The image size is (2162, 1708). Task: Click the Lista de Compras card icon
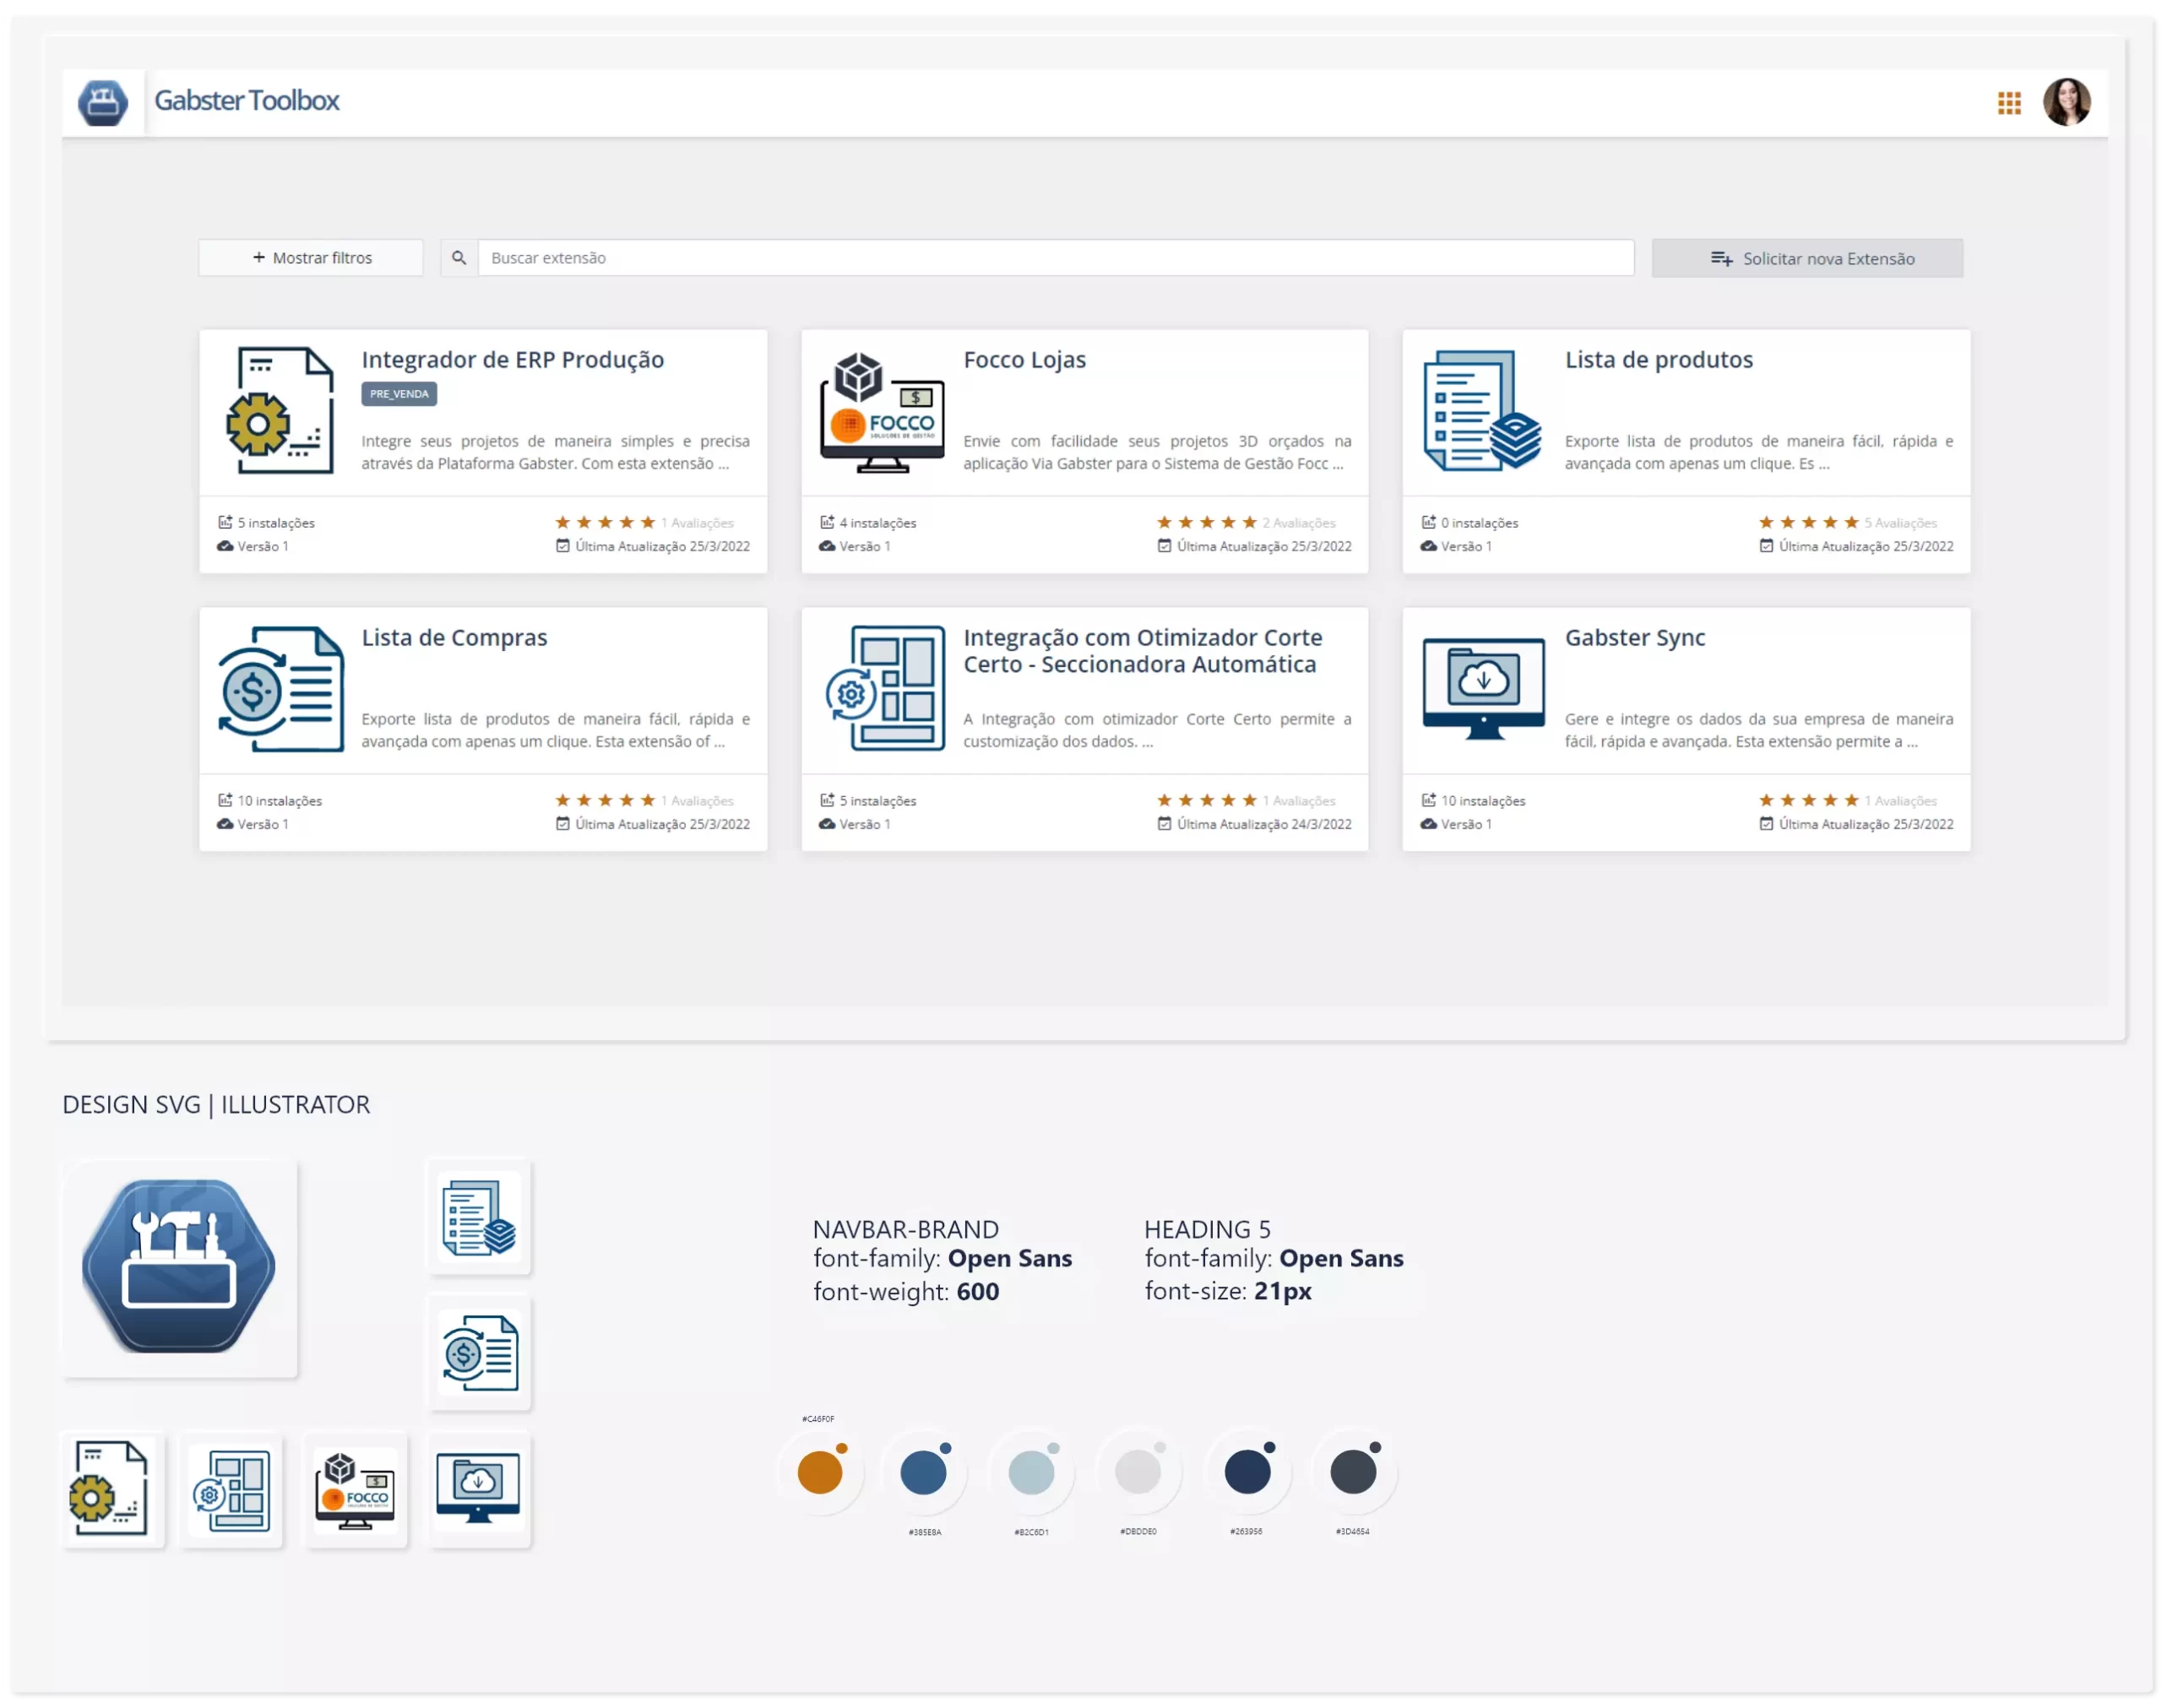tap(280, 689)
